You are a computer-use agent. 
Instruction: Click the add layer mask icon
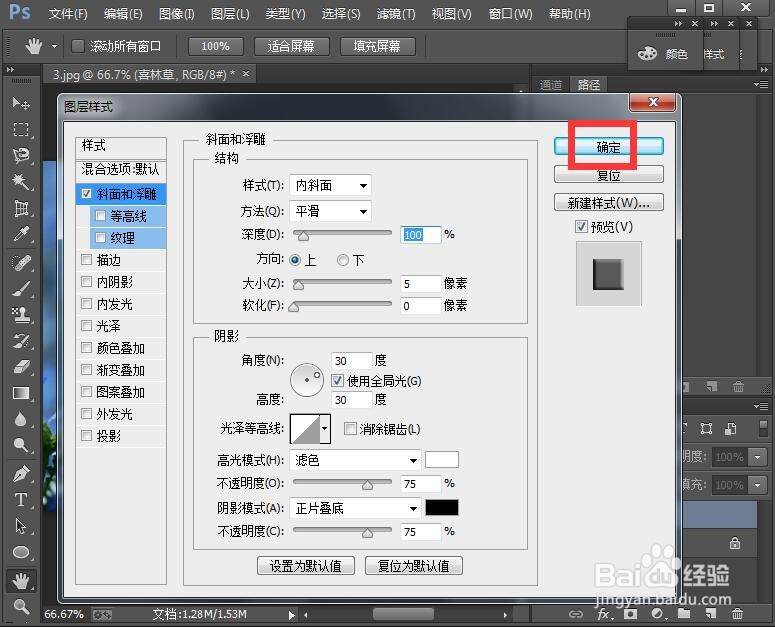630,614
